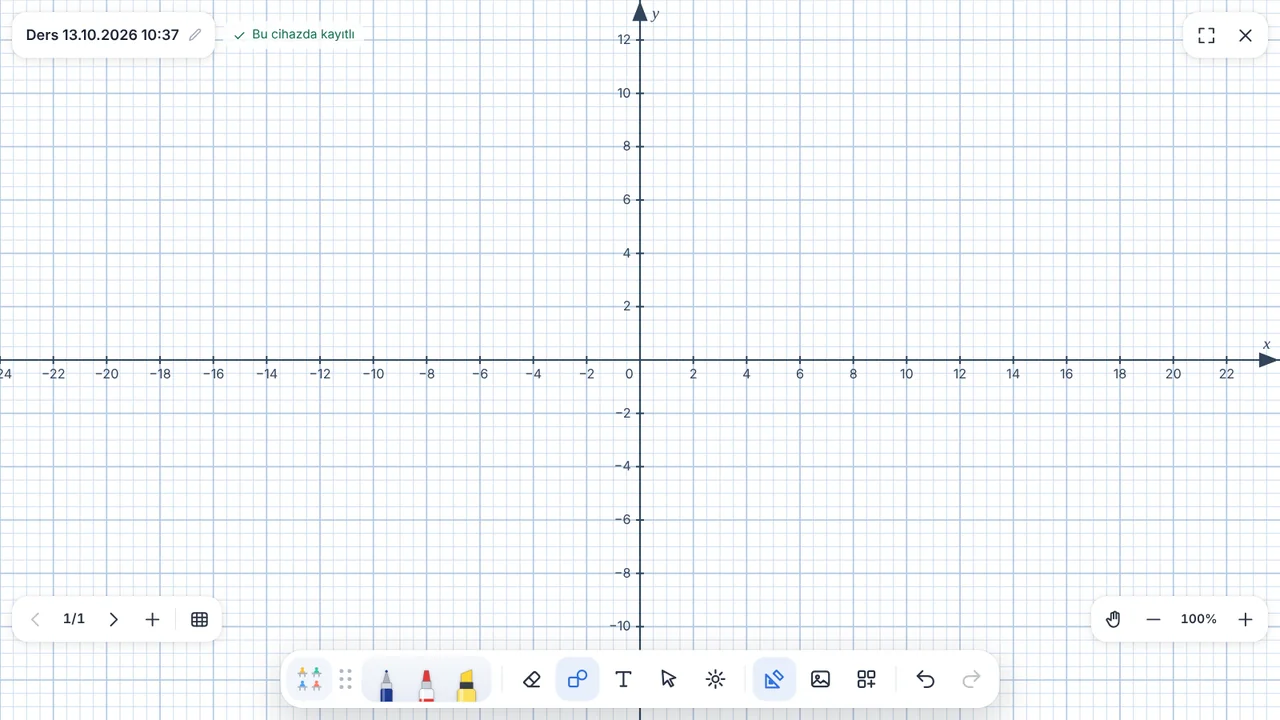
Task: Select the shapes tool
Action: pos(577,679)
